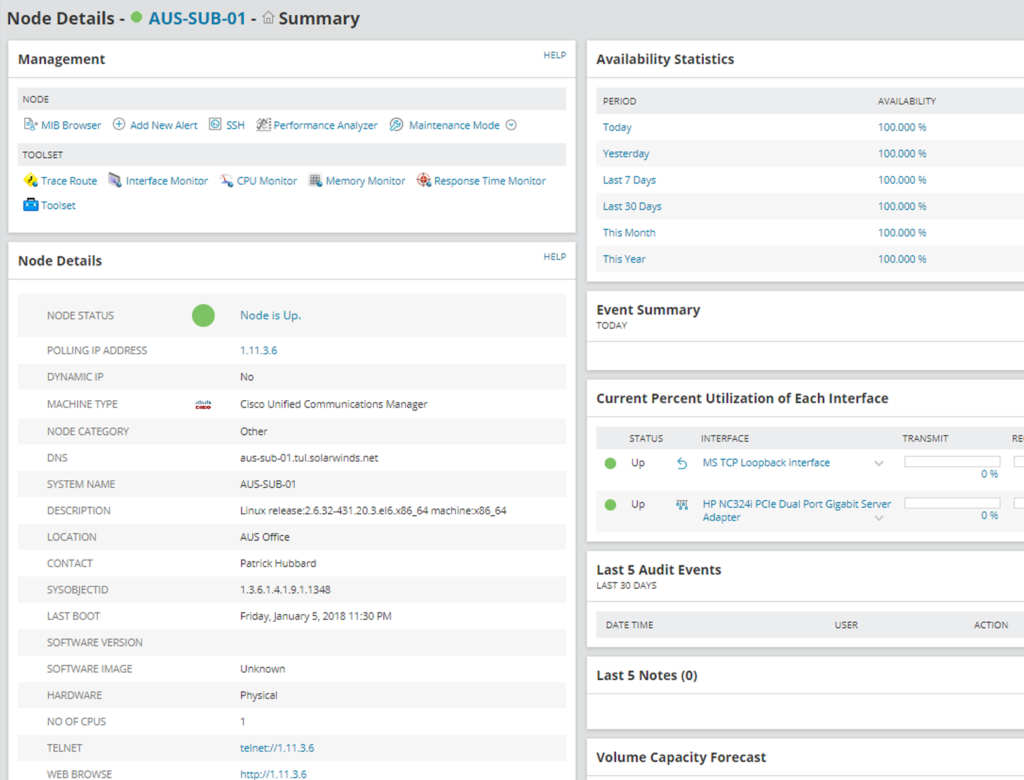The width and height of the screenshot is (1024, 780).
Task: Click the Maintenance Mode wrench icon
Action: pos(396,124)
